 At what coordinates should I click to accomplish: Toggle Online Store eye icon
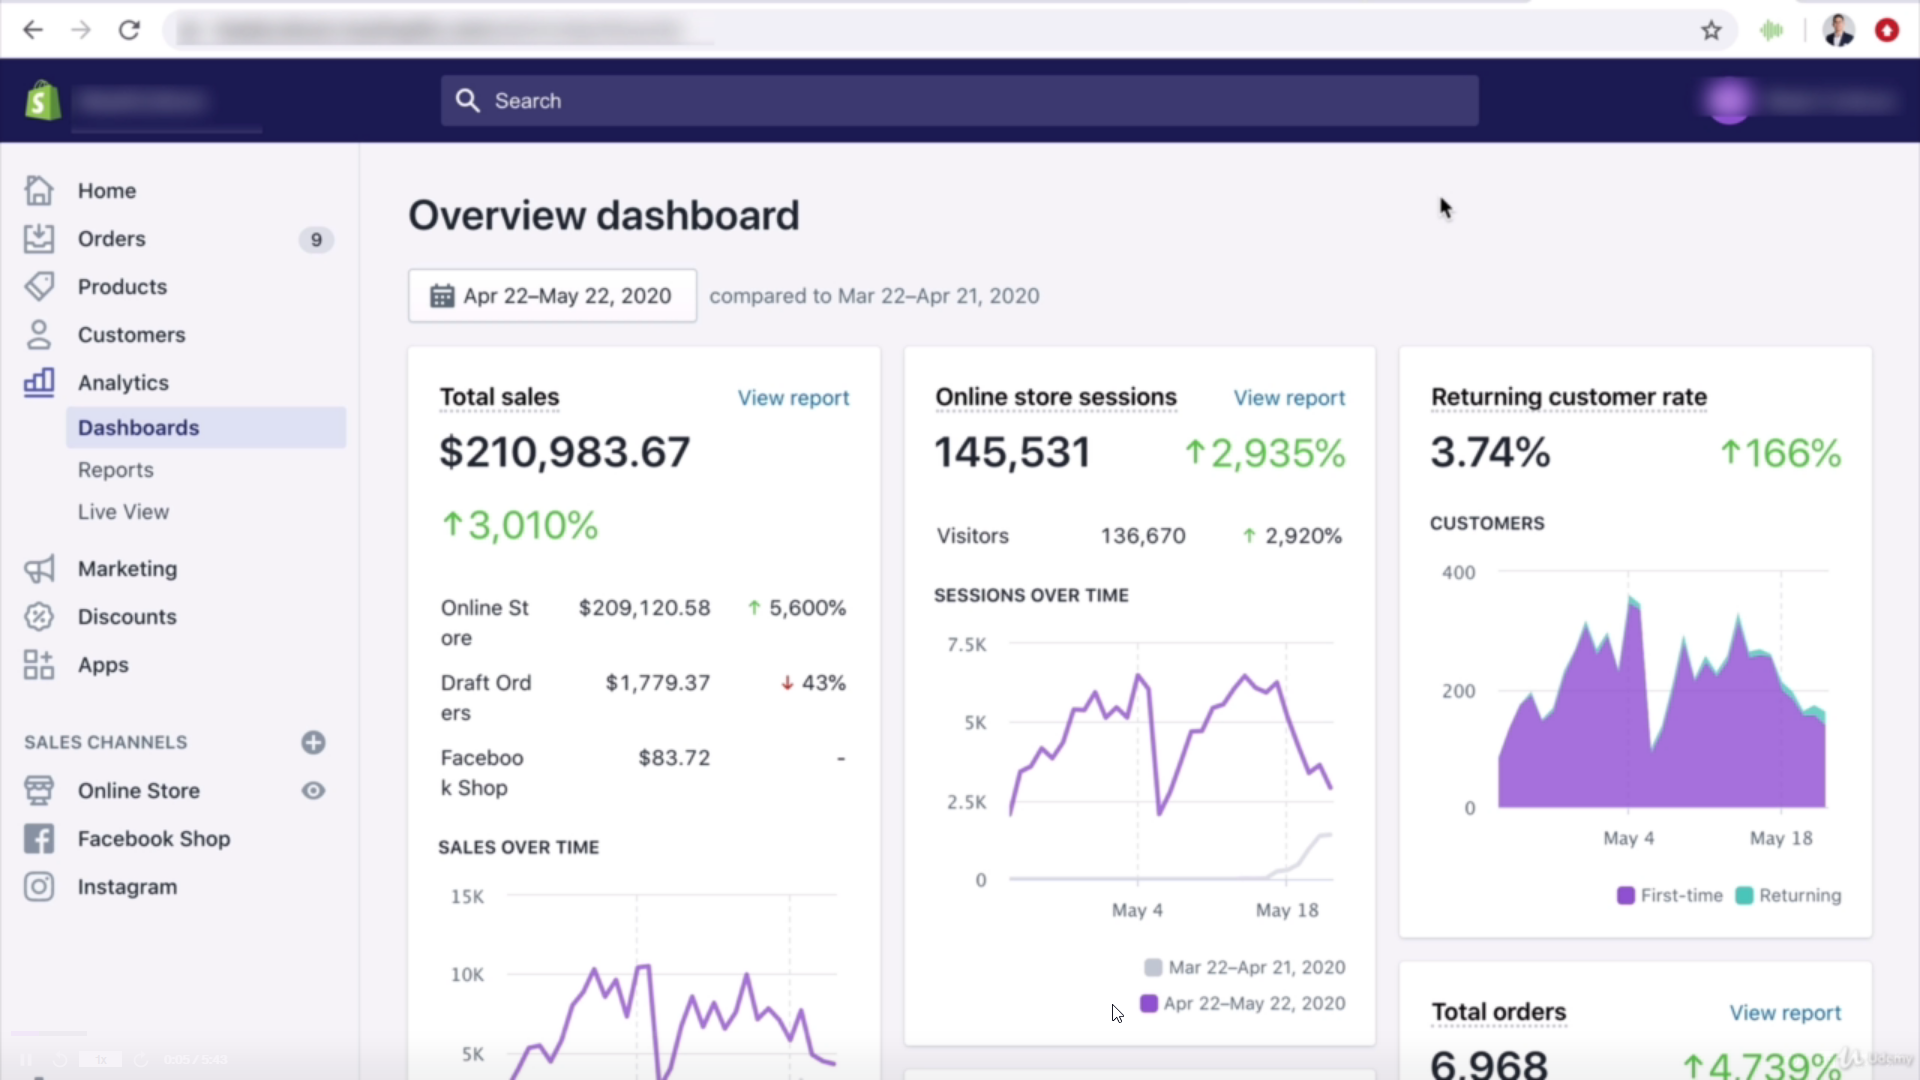[313, 791]
